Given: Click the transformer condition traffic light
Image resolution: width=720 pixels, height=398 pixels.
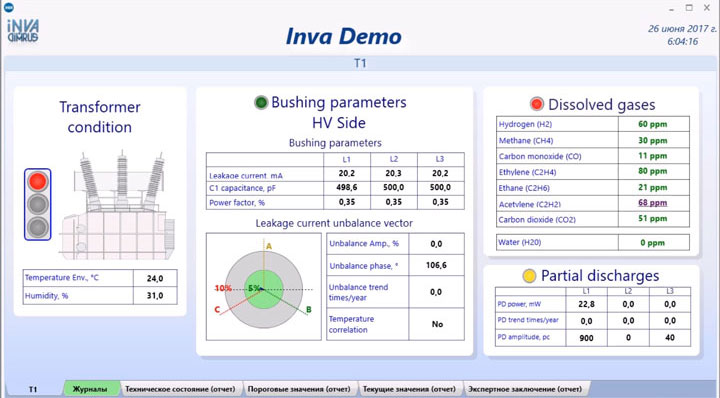Looking at the screenshot, I should 38,204.
